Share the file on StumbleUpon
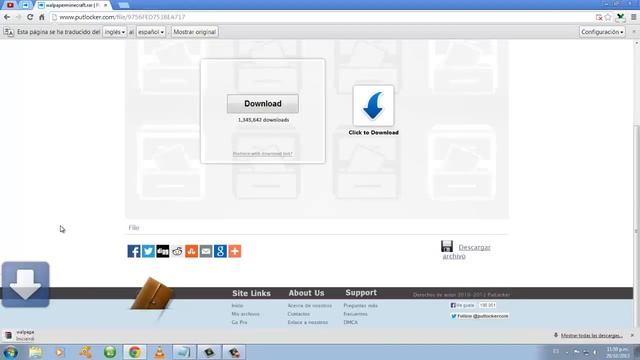Viewport: 640px width, 360px height. point(191,251)
